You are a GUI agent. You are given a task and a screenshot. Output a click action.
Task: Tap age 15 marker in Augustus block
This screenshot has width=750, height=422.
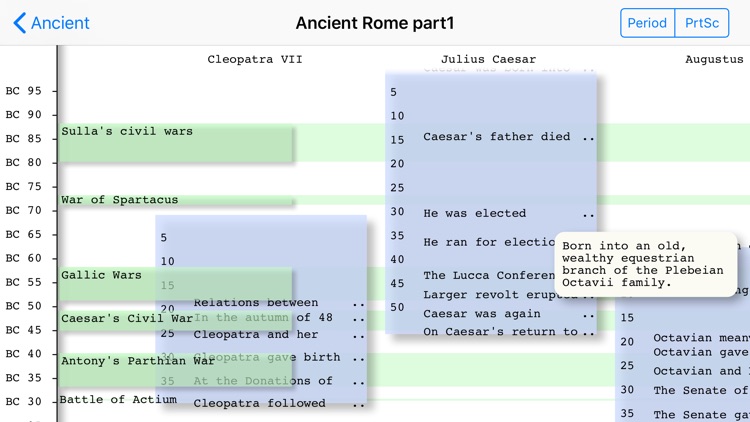coord(627,318)
